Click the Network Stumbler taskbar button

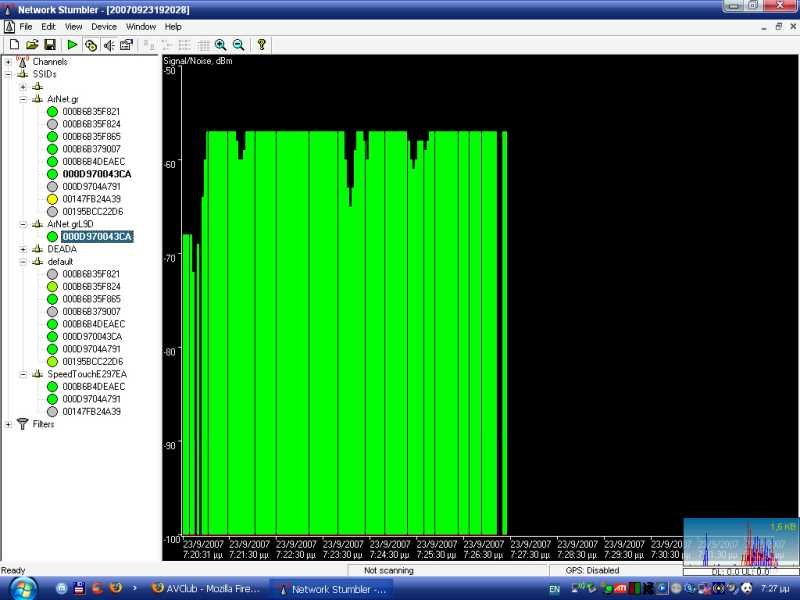(x=330, y=588)
